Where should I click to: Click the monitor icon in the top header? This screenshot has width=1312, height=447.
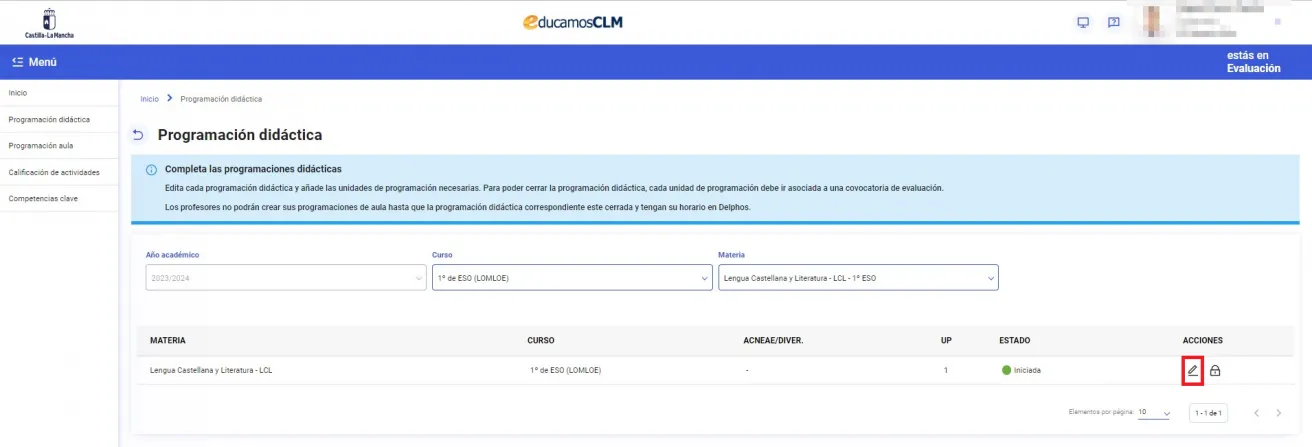click(x=1082, y=22)
